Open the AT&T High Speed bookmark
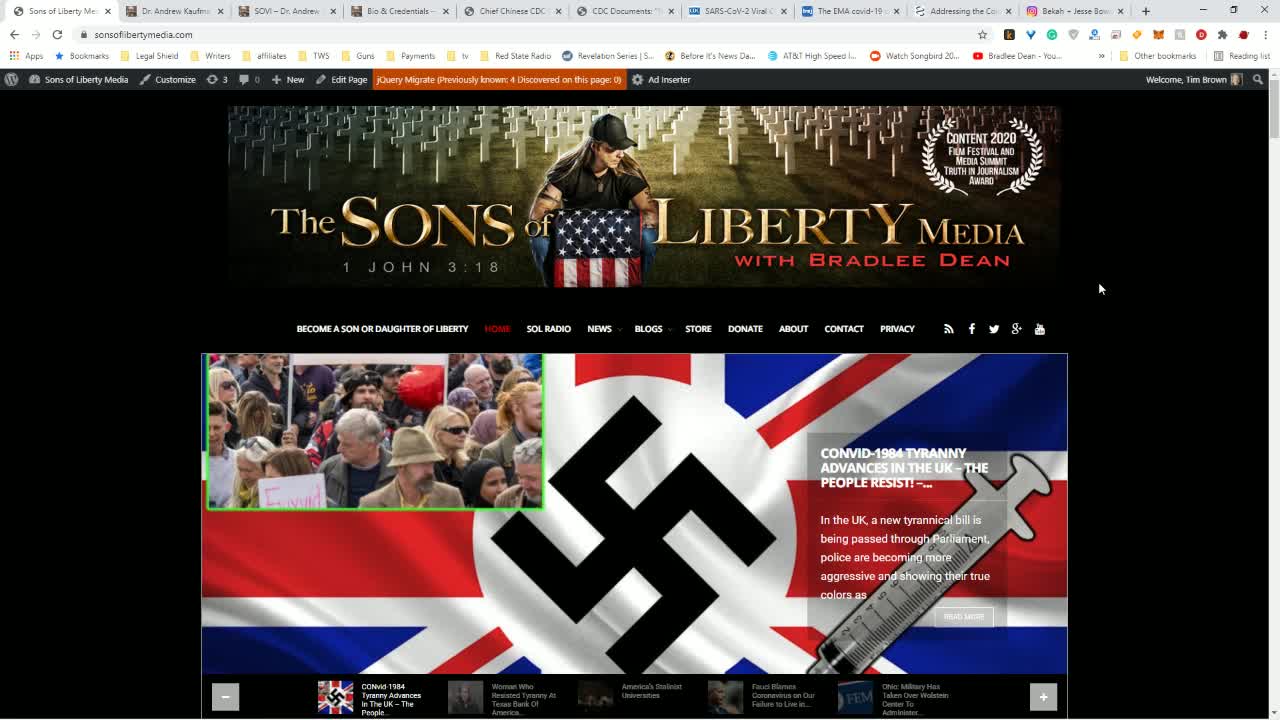The width and height of the screenshot is (1280, 720). click(812, 56)
